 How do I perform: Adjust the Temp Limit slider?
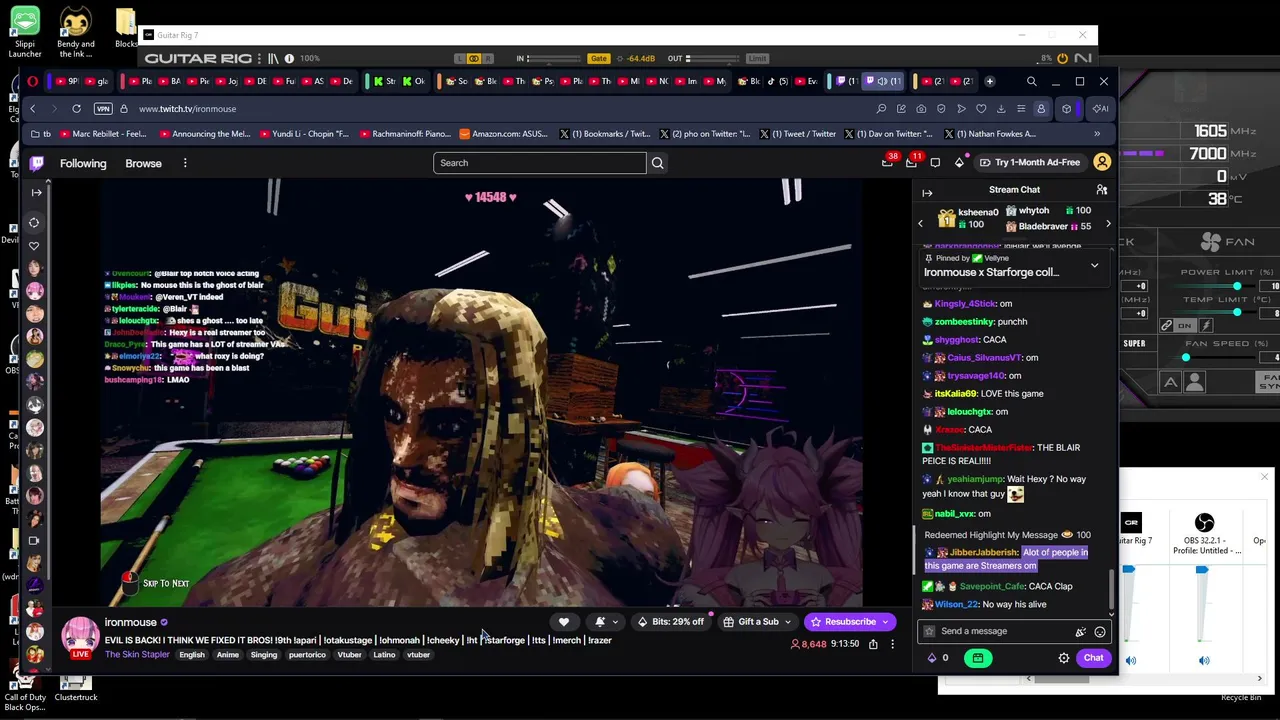[1237, 313]
